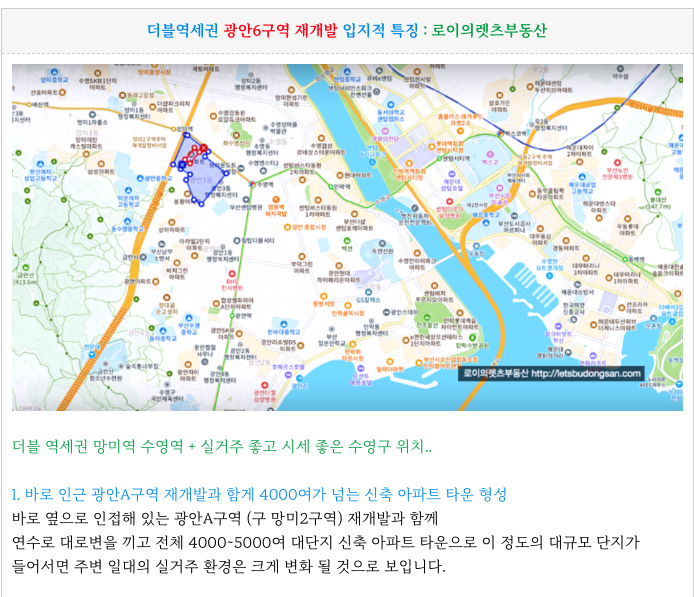This screenshot has width=694, height=597.
Task: Click paragraph line 들어서면 주변 일대의 실거주 환경은
Action: (x=228, y=566)
